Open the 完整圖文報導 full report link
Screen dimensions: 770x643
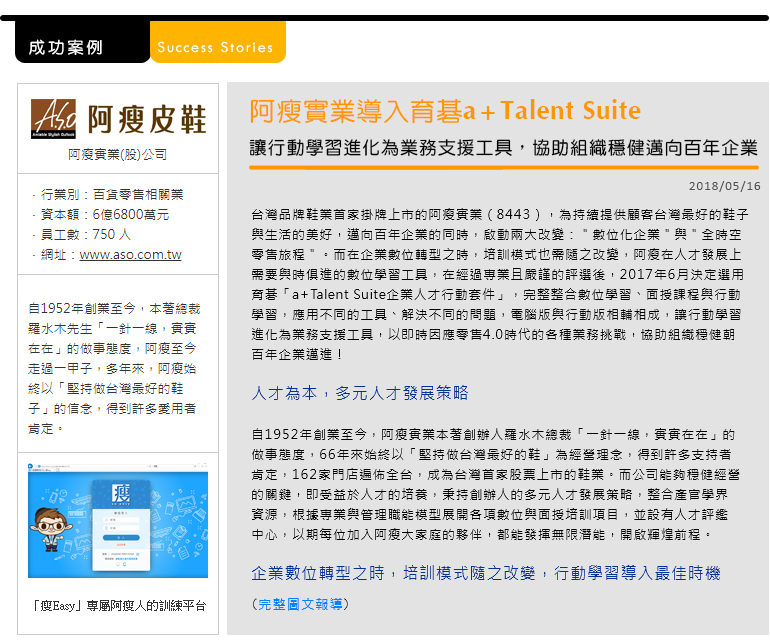(301, 604)
